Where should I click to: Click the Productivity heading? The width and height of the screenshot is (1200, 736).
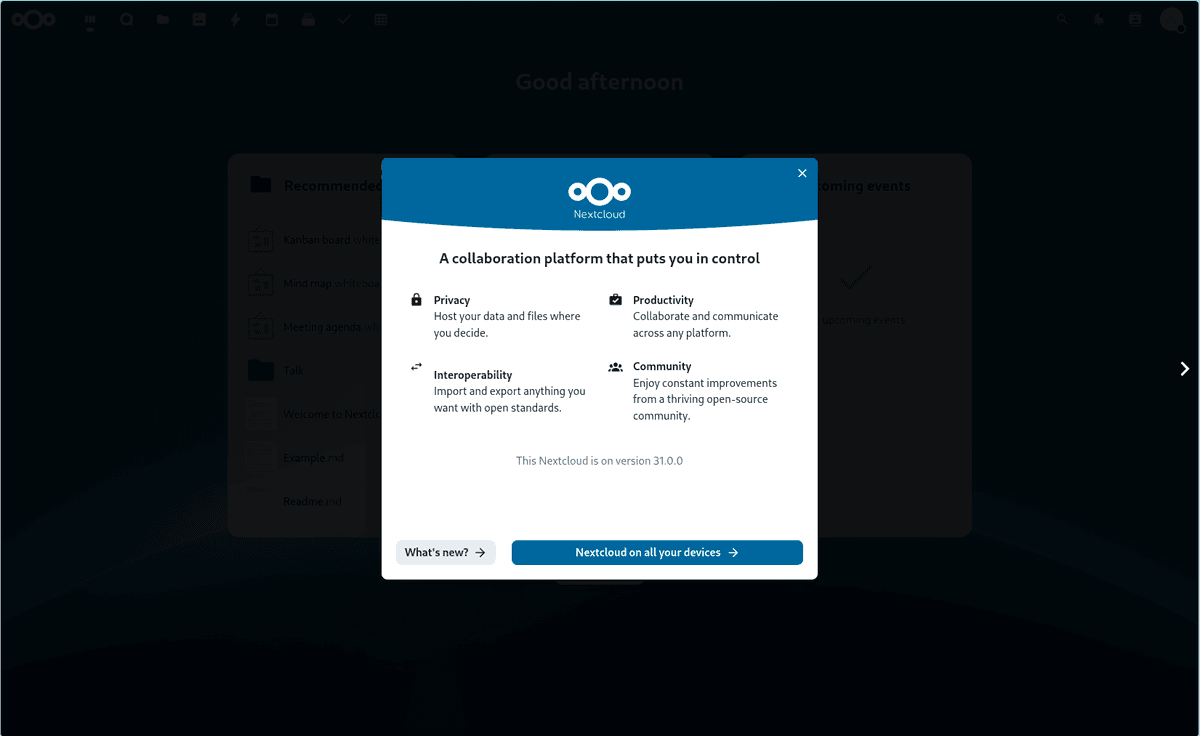pyautogui.click(x=663, y=300)
